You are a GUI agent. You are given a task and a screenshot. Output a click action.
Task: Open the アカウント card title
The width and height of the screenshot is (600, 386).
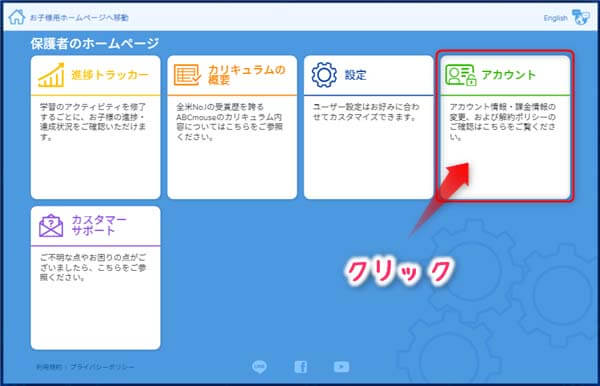[509, 75]
